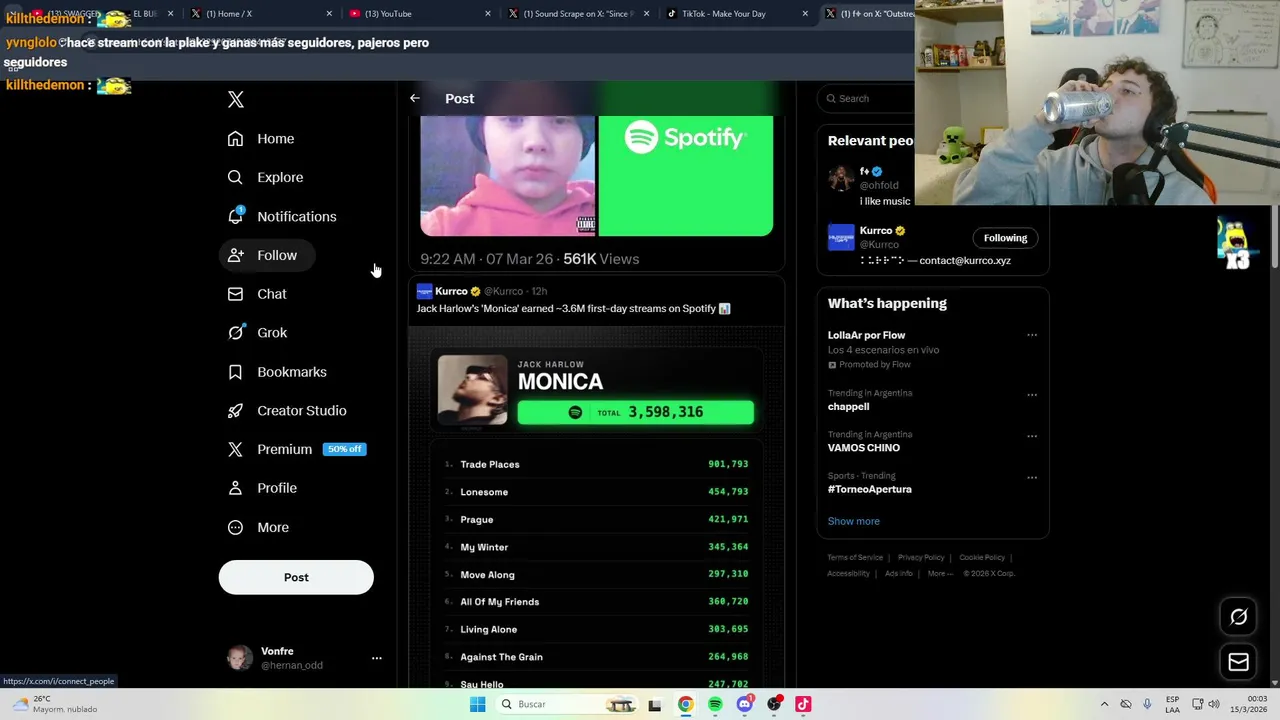The image size is (1280, 720).
Task: Switch to the Sound Scrape on X tab
Action: point(579,14)
